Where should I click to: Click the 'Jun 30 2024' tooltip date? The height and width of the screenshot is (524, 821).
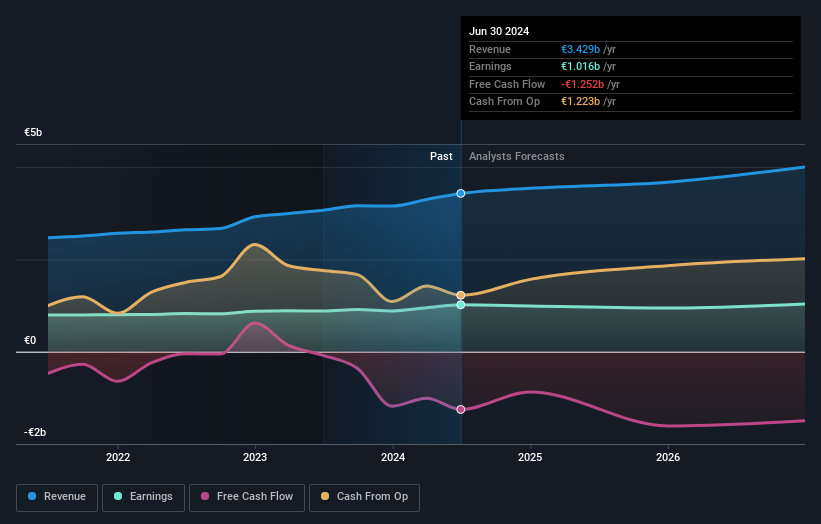click(499, 31)
